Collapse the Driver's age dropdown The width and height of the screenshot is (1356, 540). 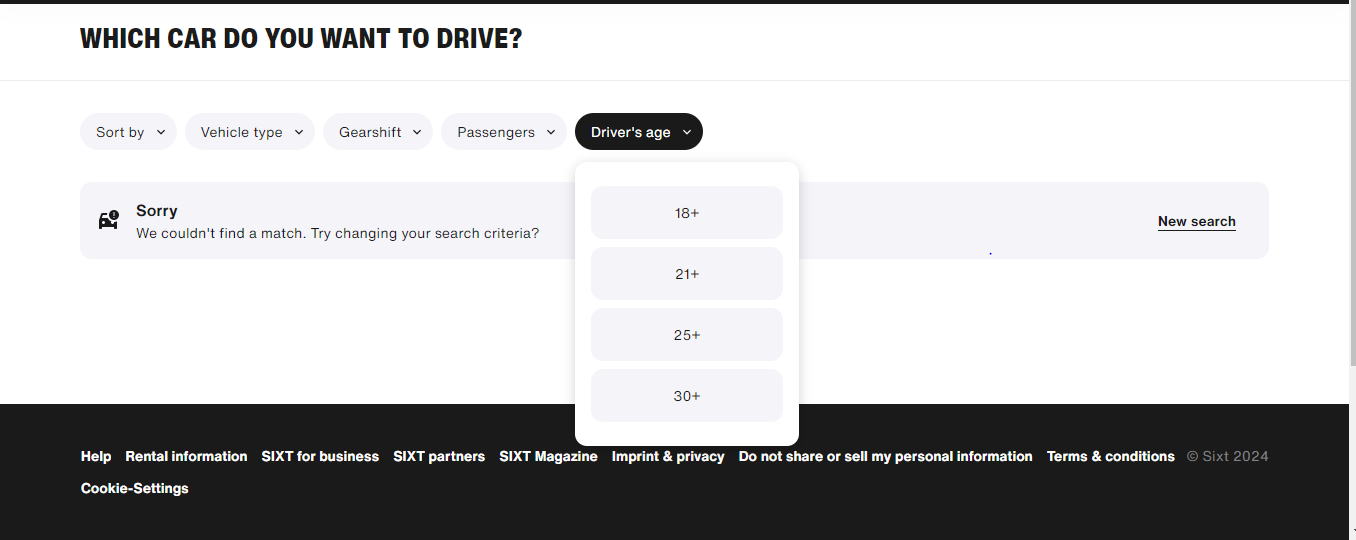pos(638,132)
